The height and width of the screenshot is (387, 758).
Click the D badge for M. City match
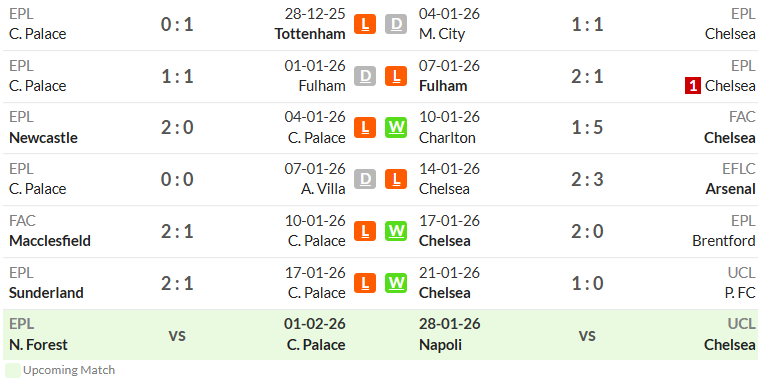point(396,24)
